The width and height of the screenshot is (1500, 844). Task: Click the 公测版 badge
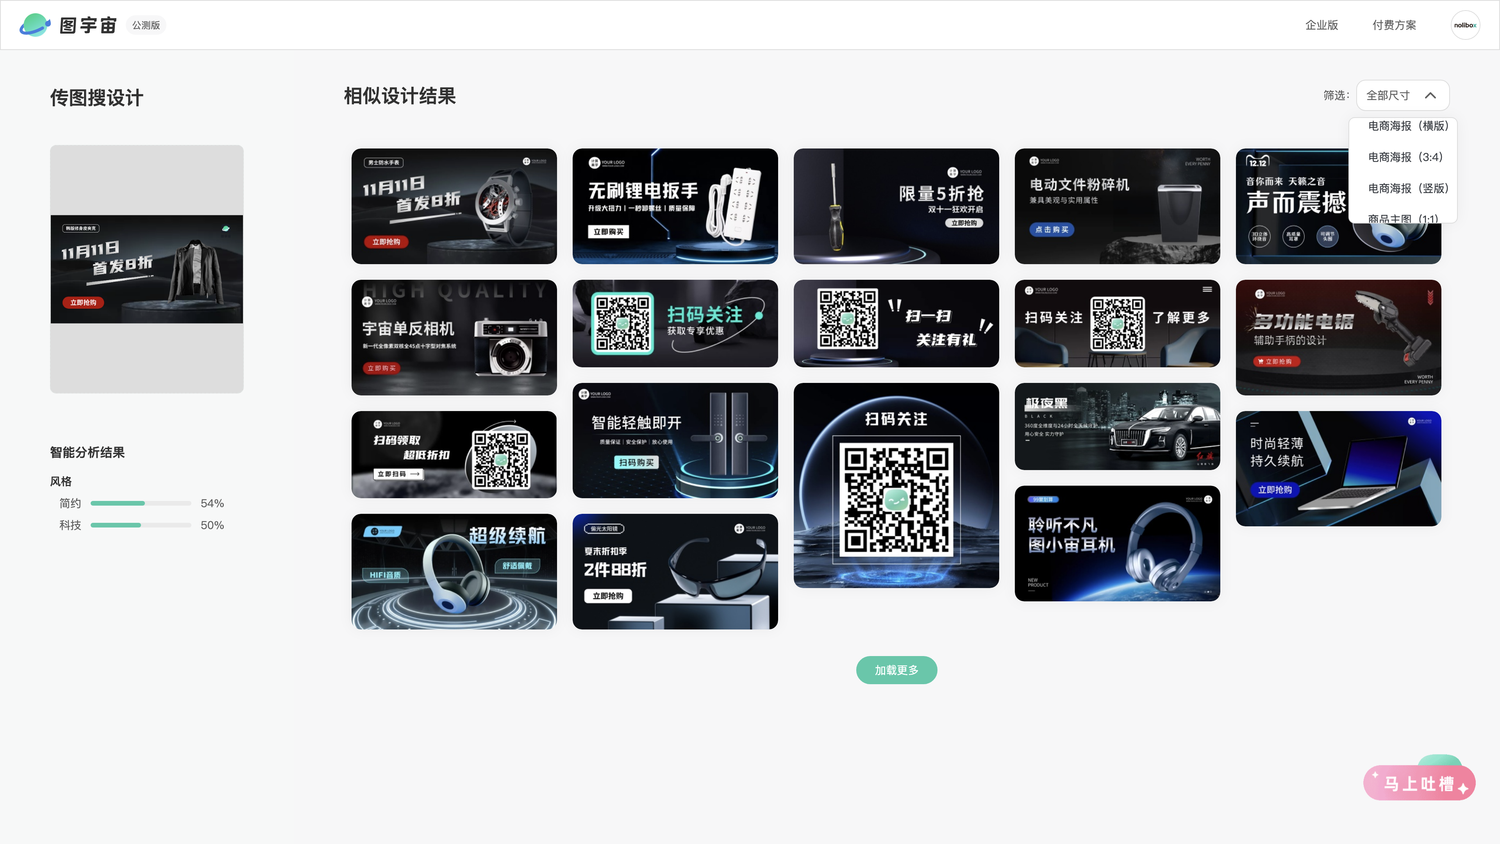pos(146,25)
